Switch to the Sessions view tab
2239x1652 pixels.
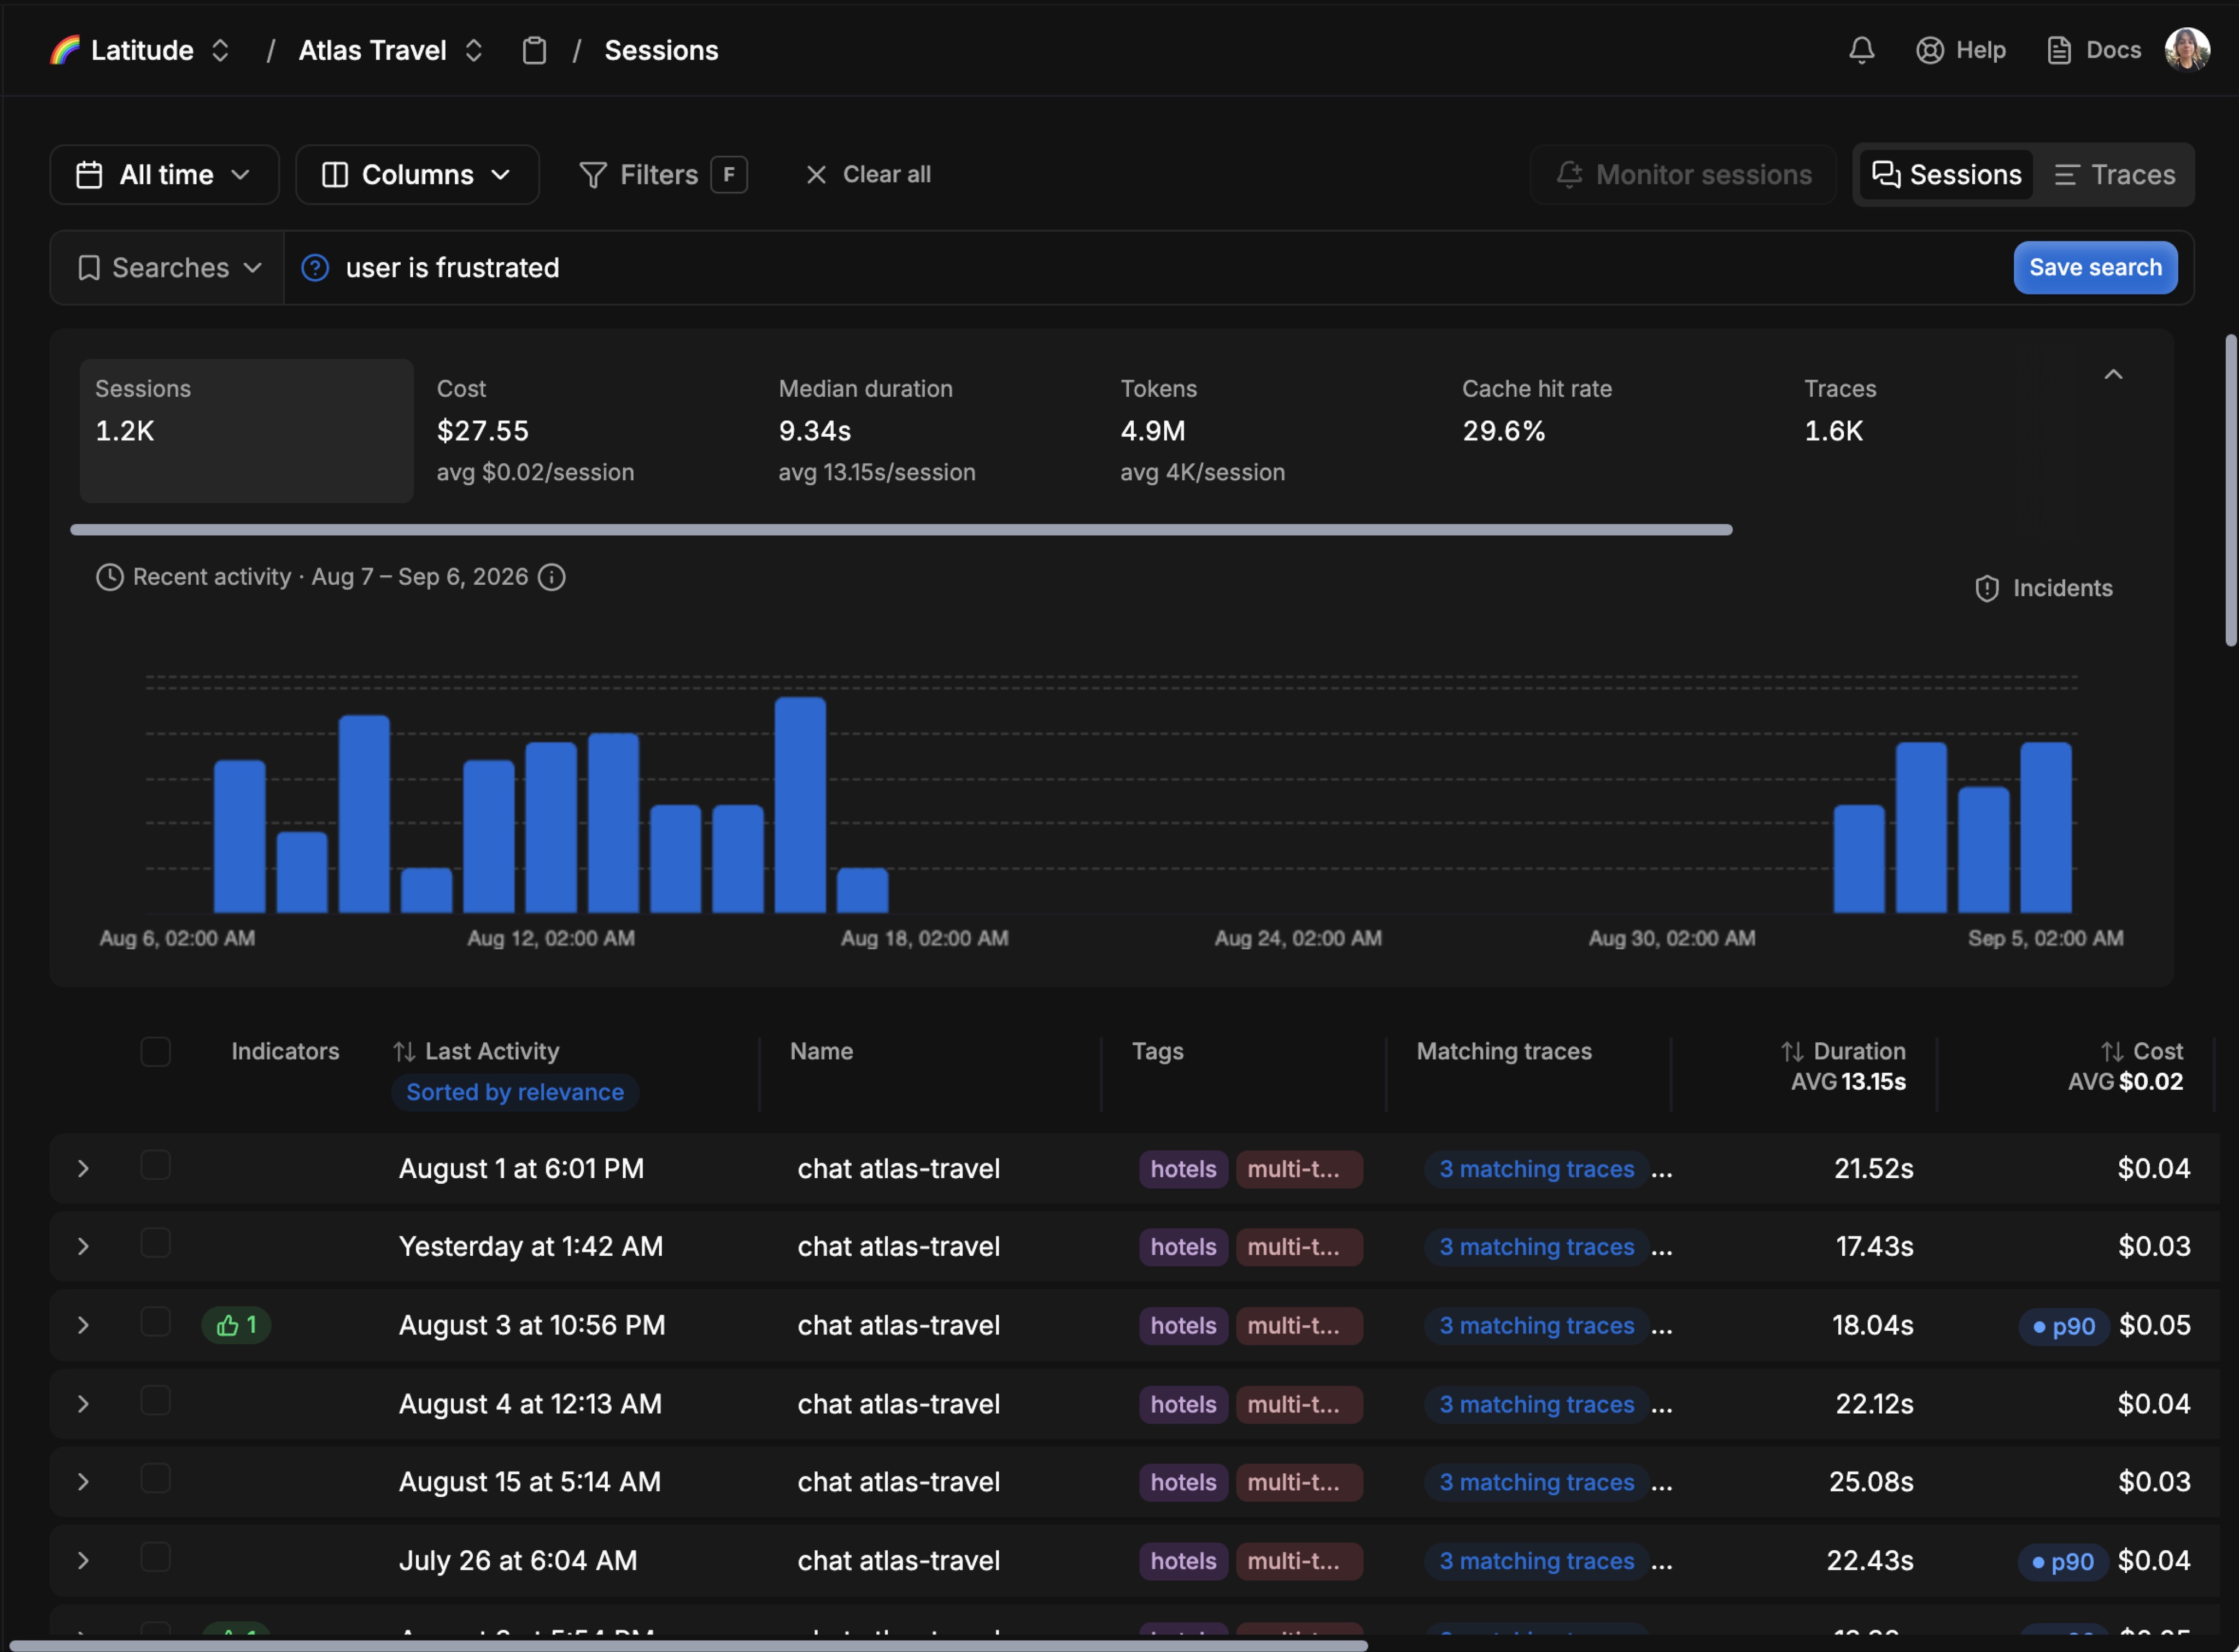coord(1946,175)
